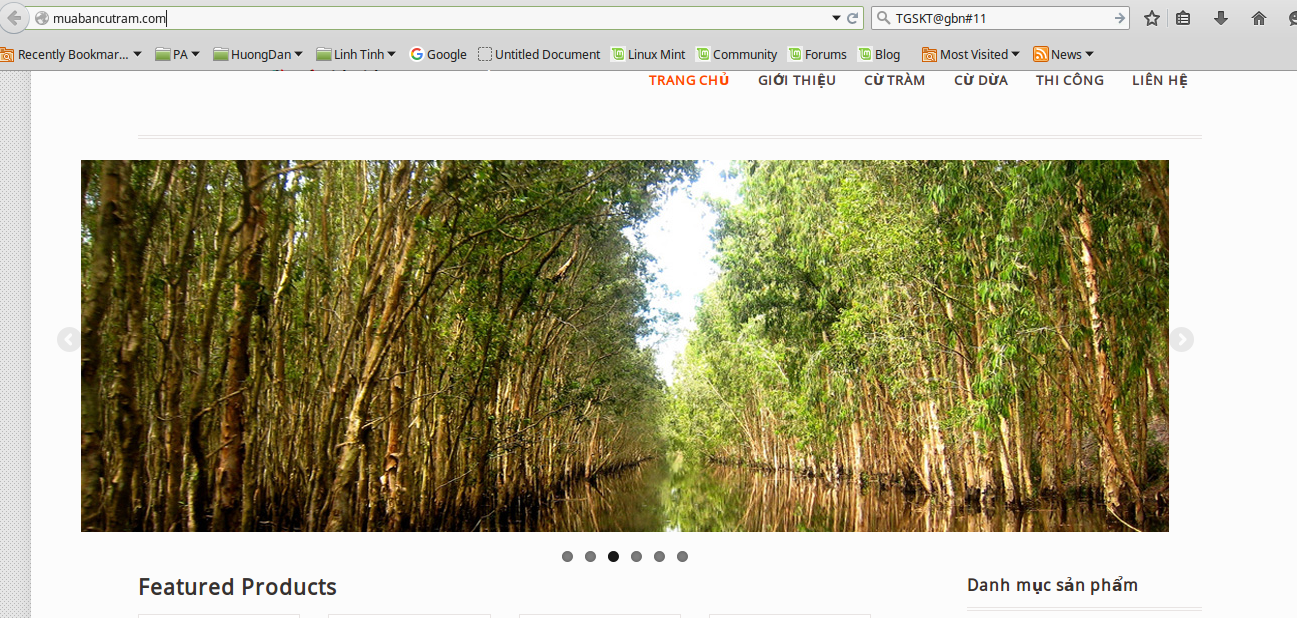
Task: Bookmark this page with the star icon
Action: 1152,18
